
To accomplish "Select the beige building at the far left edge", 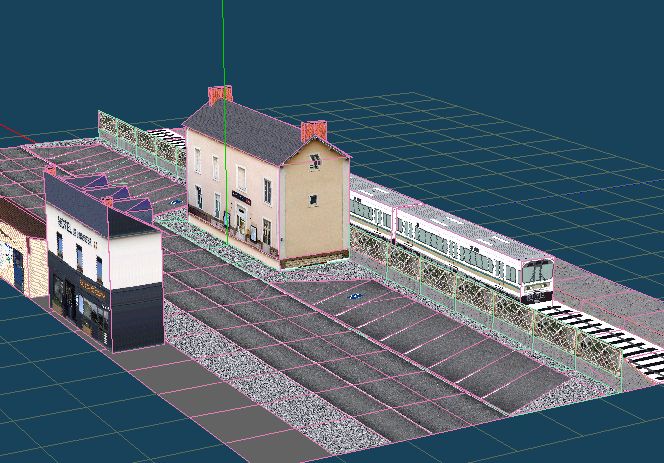I will (20, 250).
